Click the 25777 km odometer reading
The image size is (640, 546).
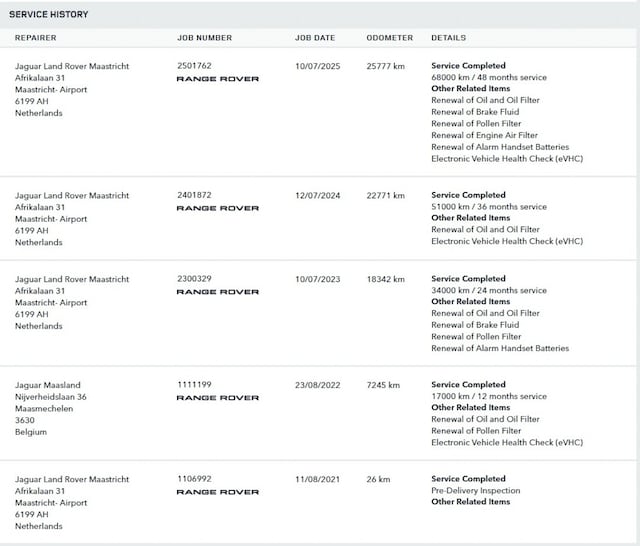tap(385, 66)
